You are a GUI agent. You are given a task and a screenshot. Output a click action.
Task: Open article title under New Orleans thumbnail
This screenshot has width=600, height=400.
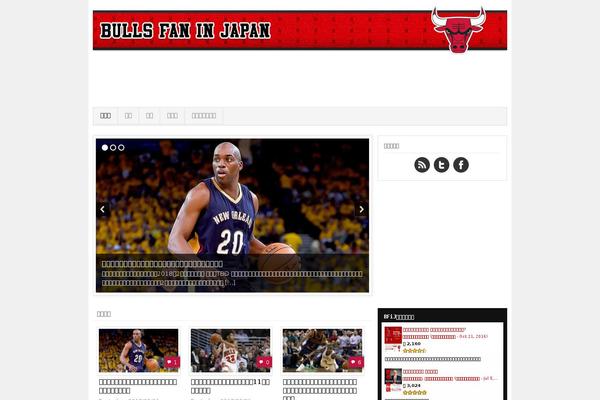pos(138,386)
